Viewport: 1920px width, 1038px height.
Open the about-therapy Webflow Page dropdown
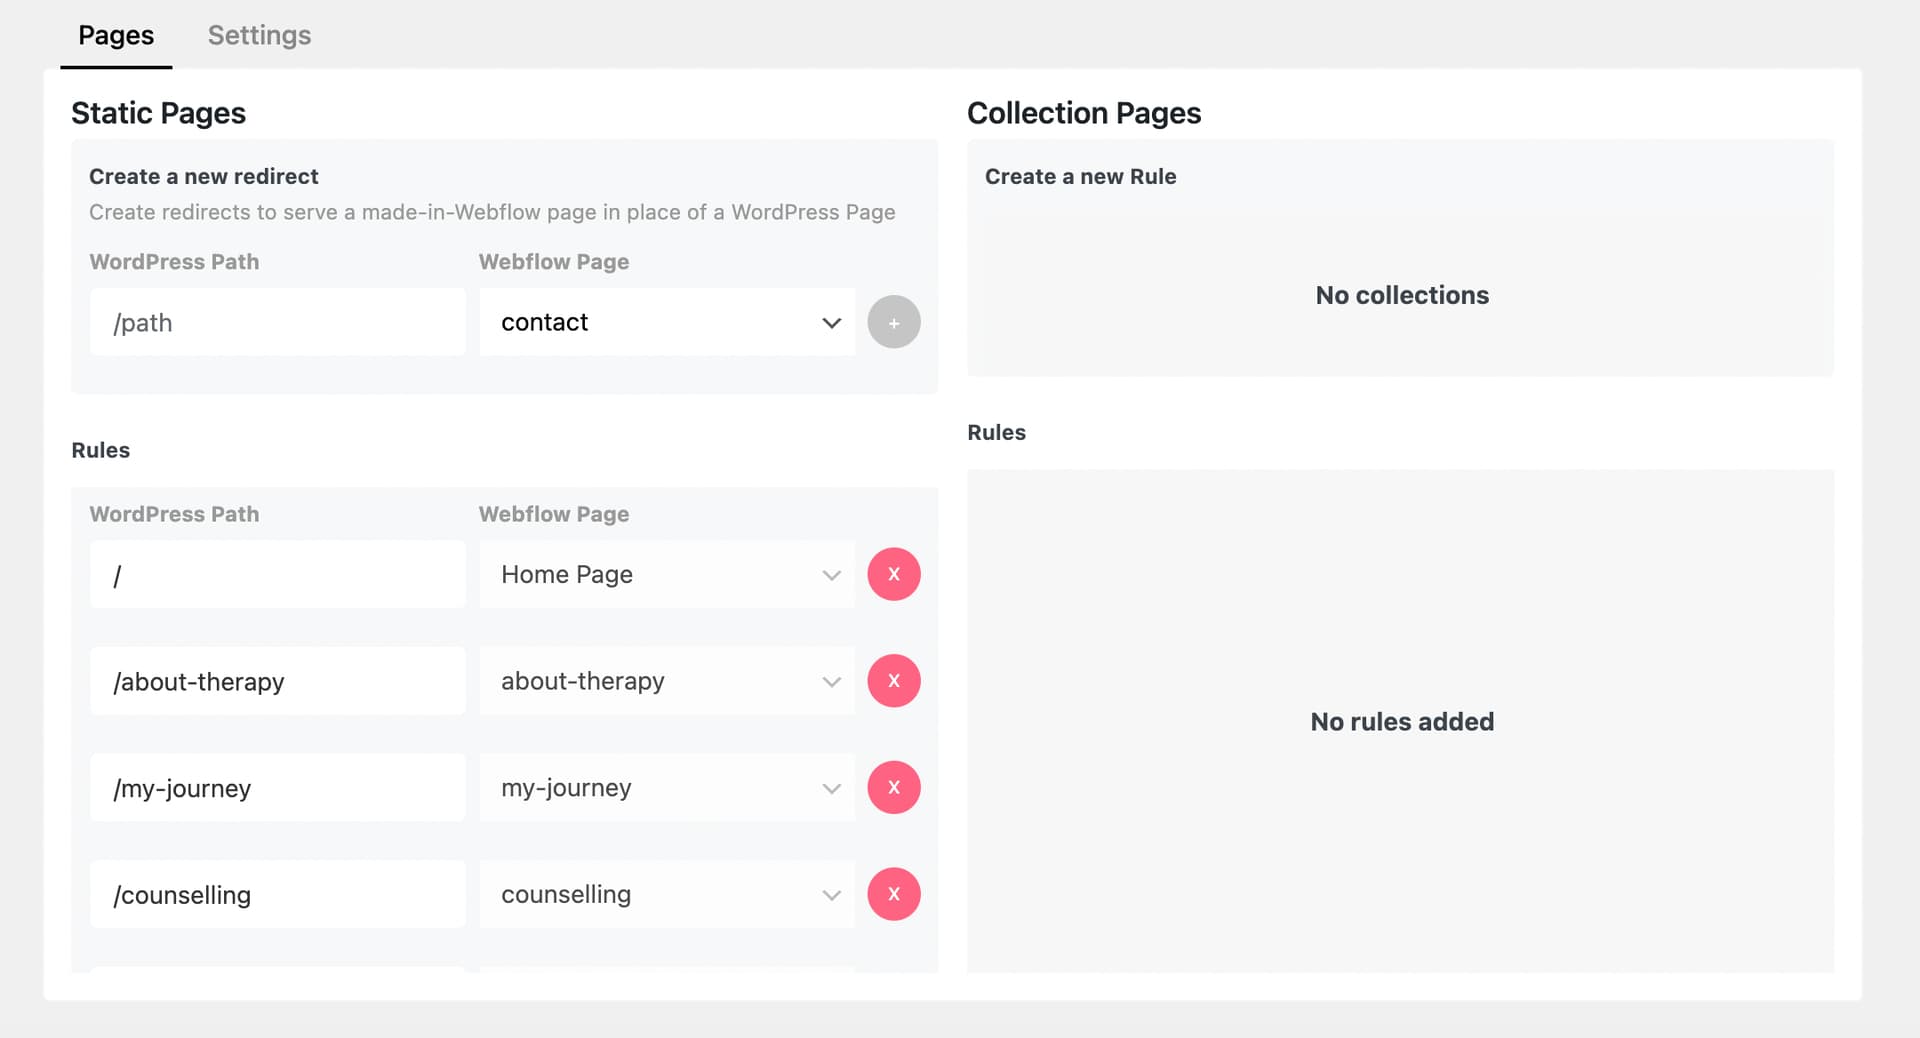tap(667, 681)
